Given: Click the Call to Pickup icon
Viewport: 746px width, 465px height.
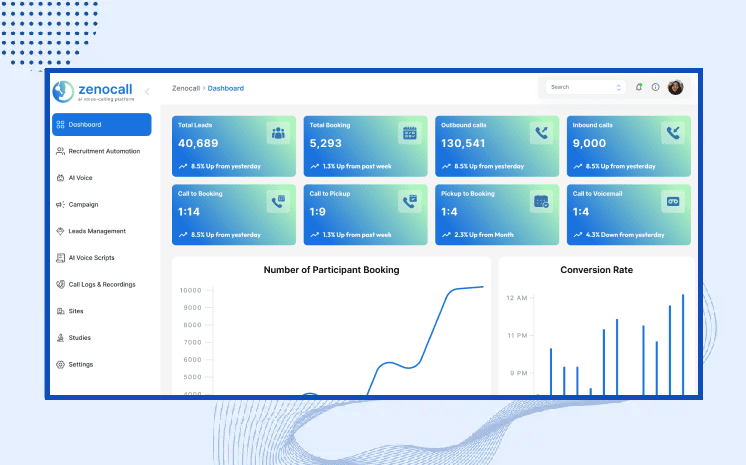Looking at the screenshot, I should (409, 201).
